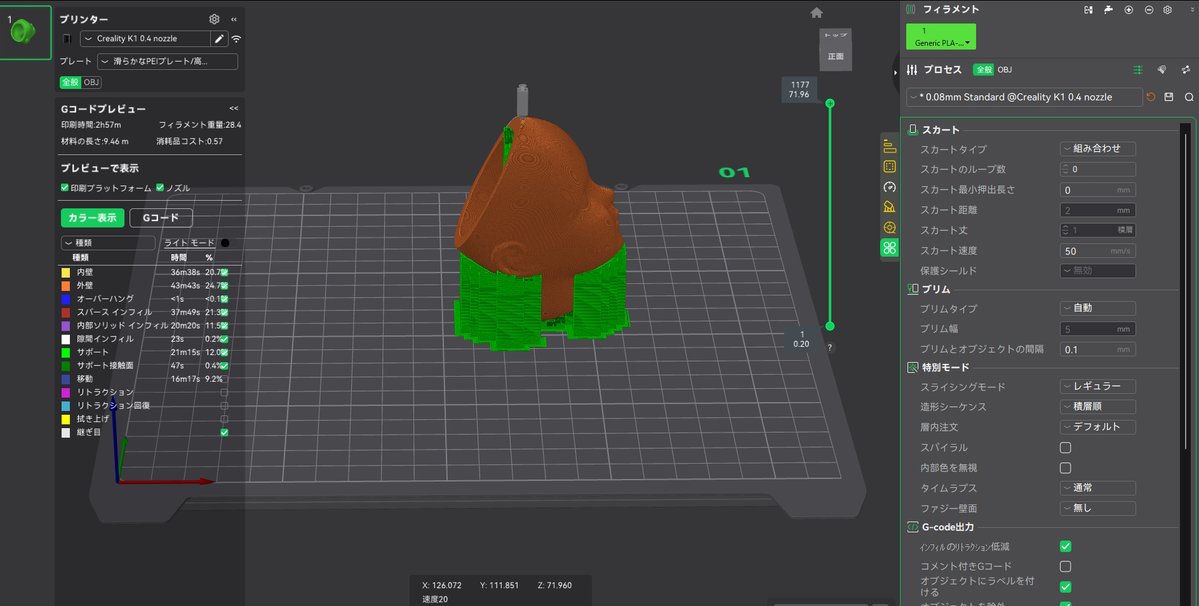
Task: Open printer Wi-Fi connection icon
Action: click(x=236, y=39)
